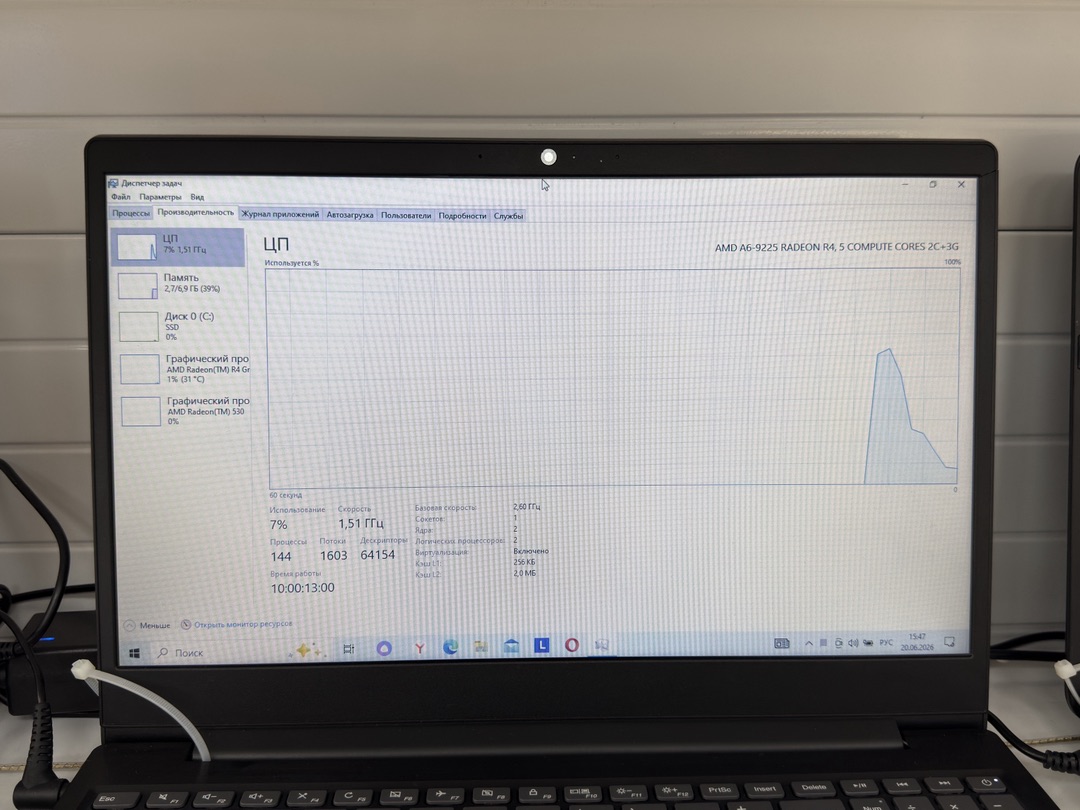Launch Yandex Browser from the taskbar

pos(419,647)
